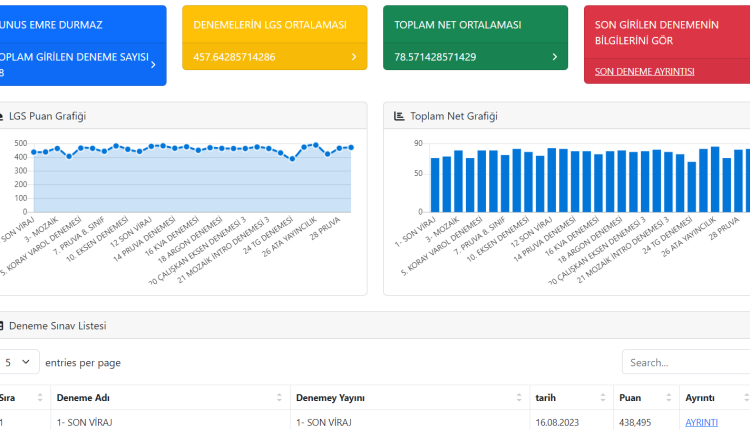Click the chevron on the yellow LGS average card
The image size is (750, 430).
353,57
